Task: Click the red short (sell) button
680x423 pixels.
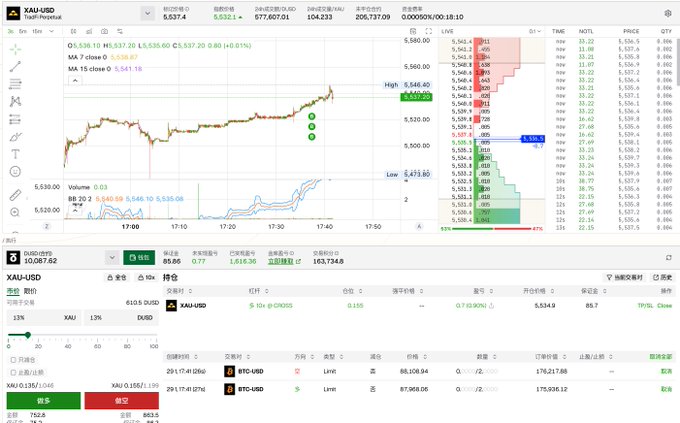Action: coord(121,400)
